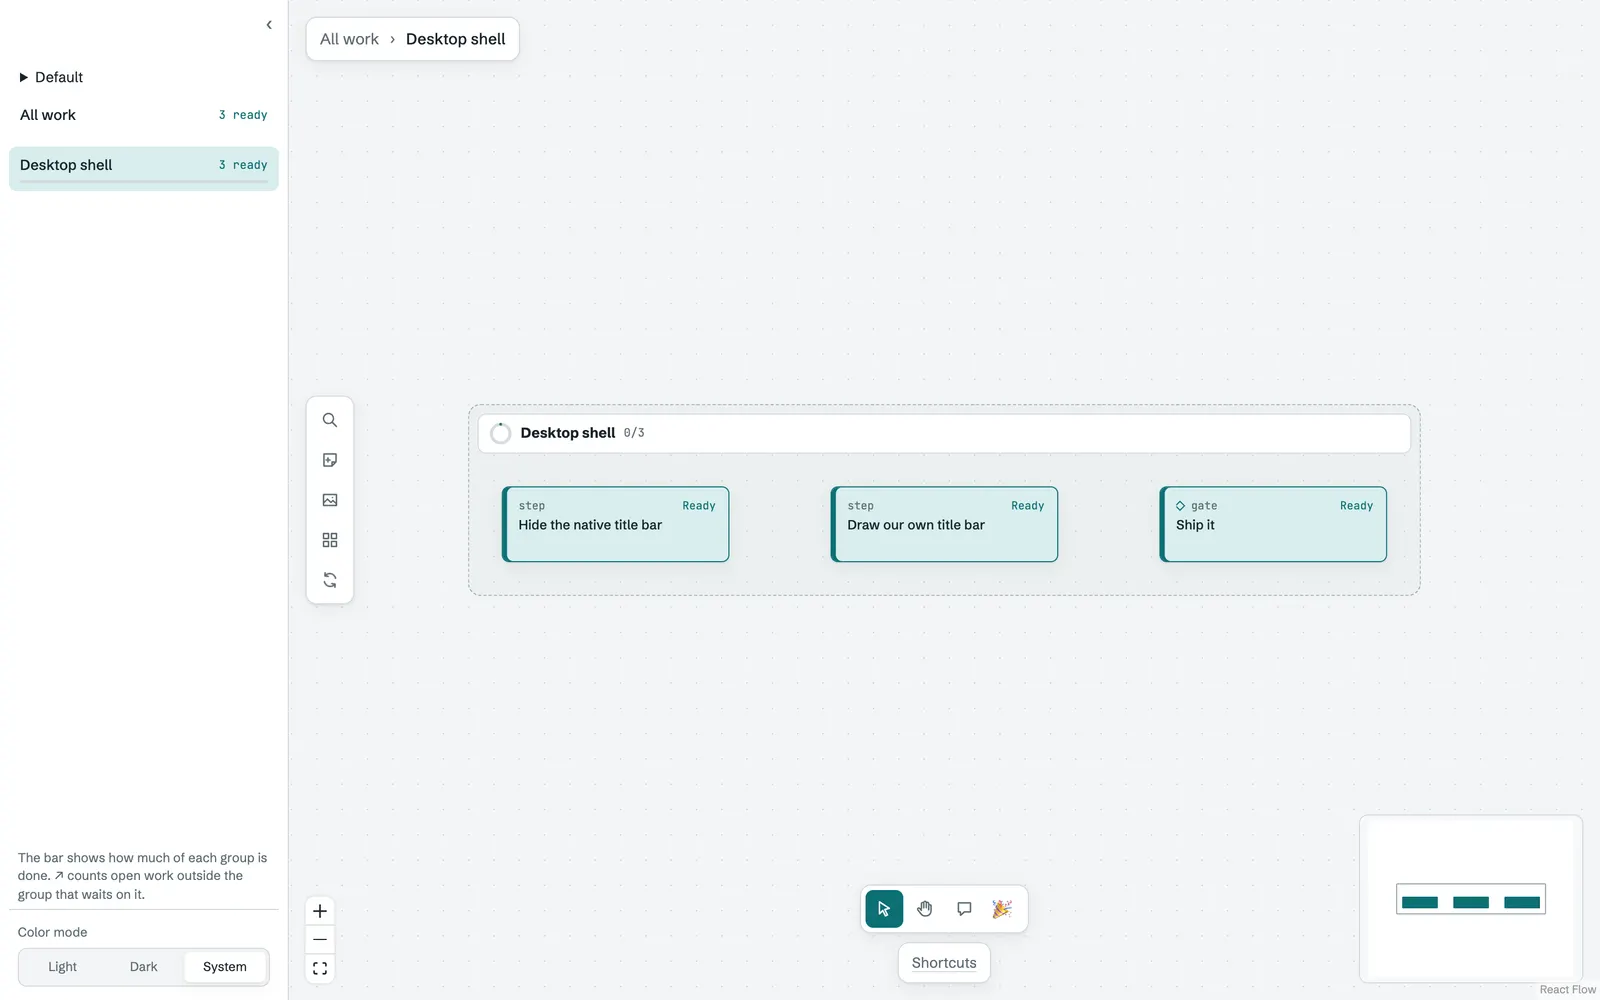
Task: Zoom out with the minus button
Action: pyautogui.click(x=320, y=940)
